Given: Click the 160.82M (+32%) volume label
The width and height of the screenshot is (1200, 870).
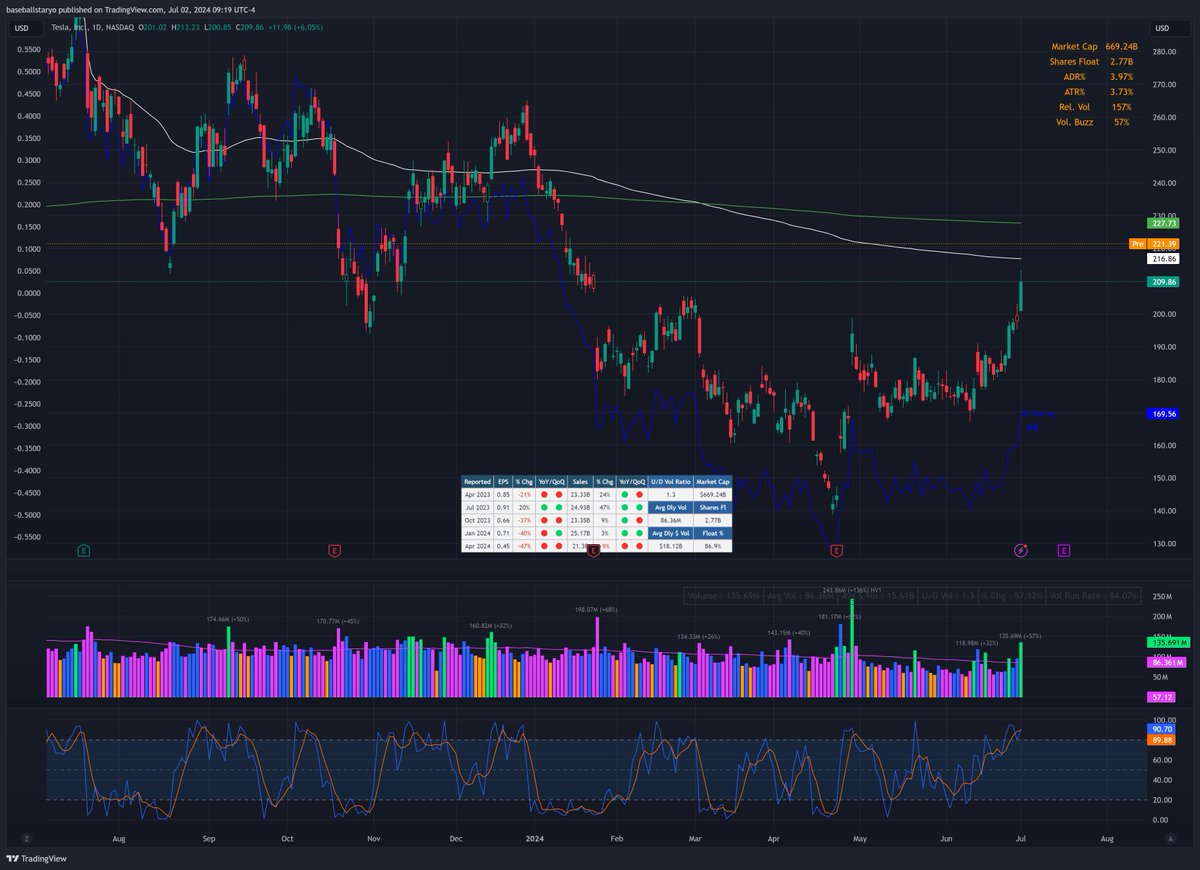Looking at the screenshot, I should point(490,626).
